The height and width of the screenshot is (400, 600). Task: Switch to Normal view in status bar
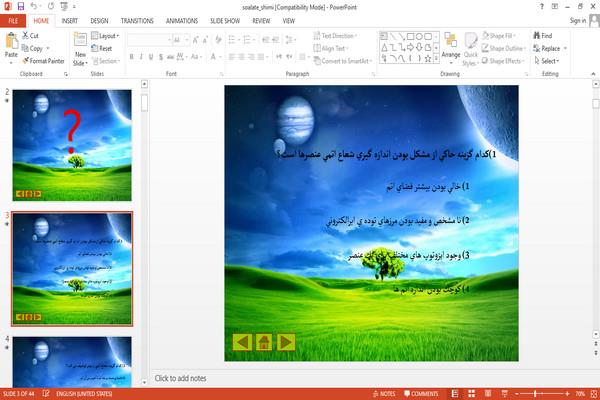tap(455, 393)
